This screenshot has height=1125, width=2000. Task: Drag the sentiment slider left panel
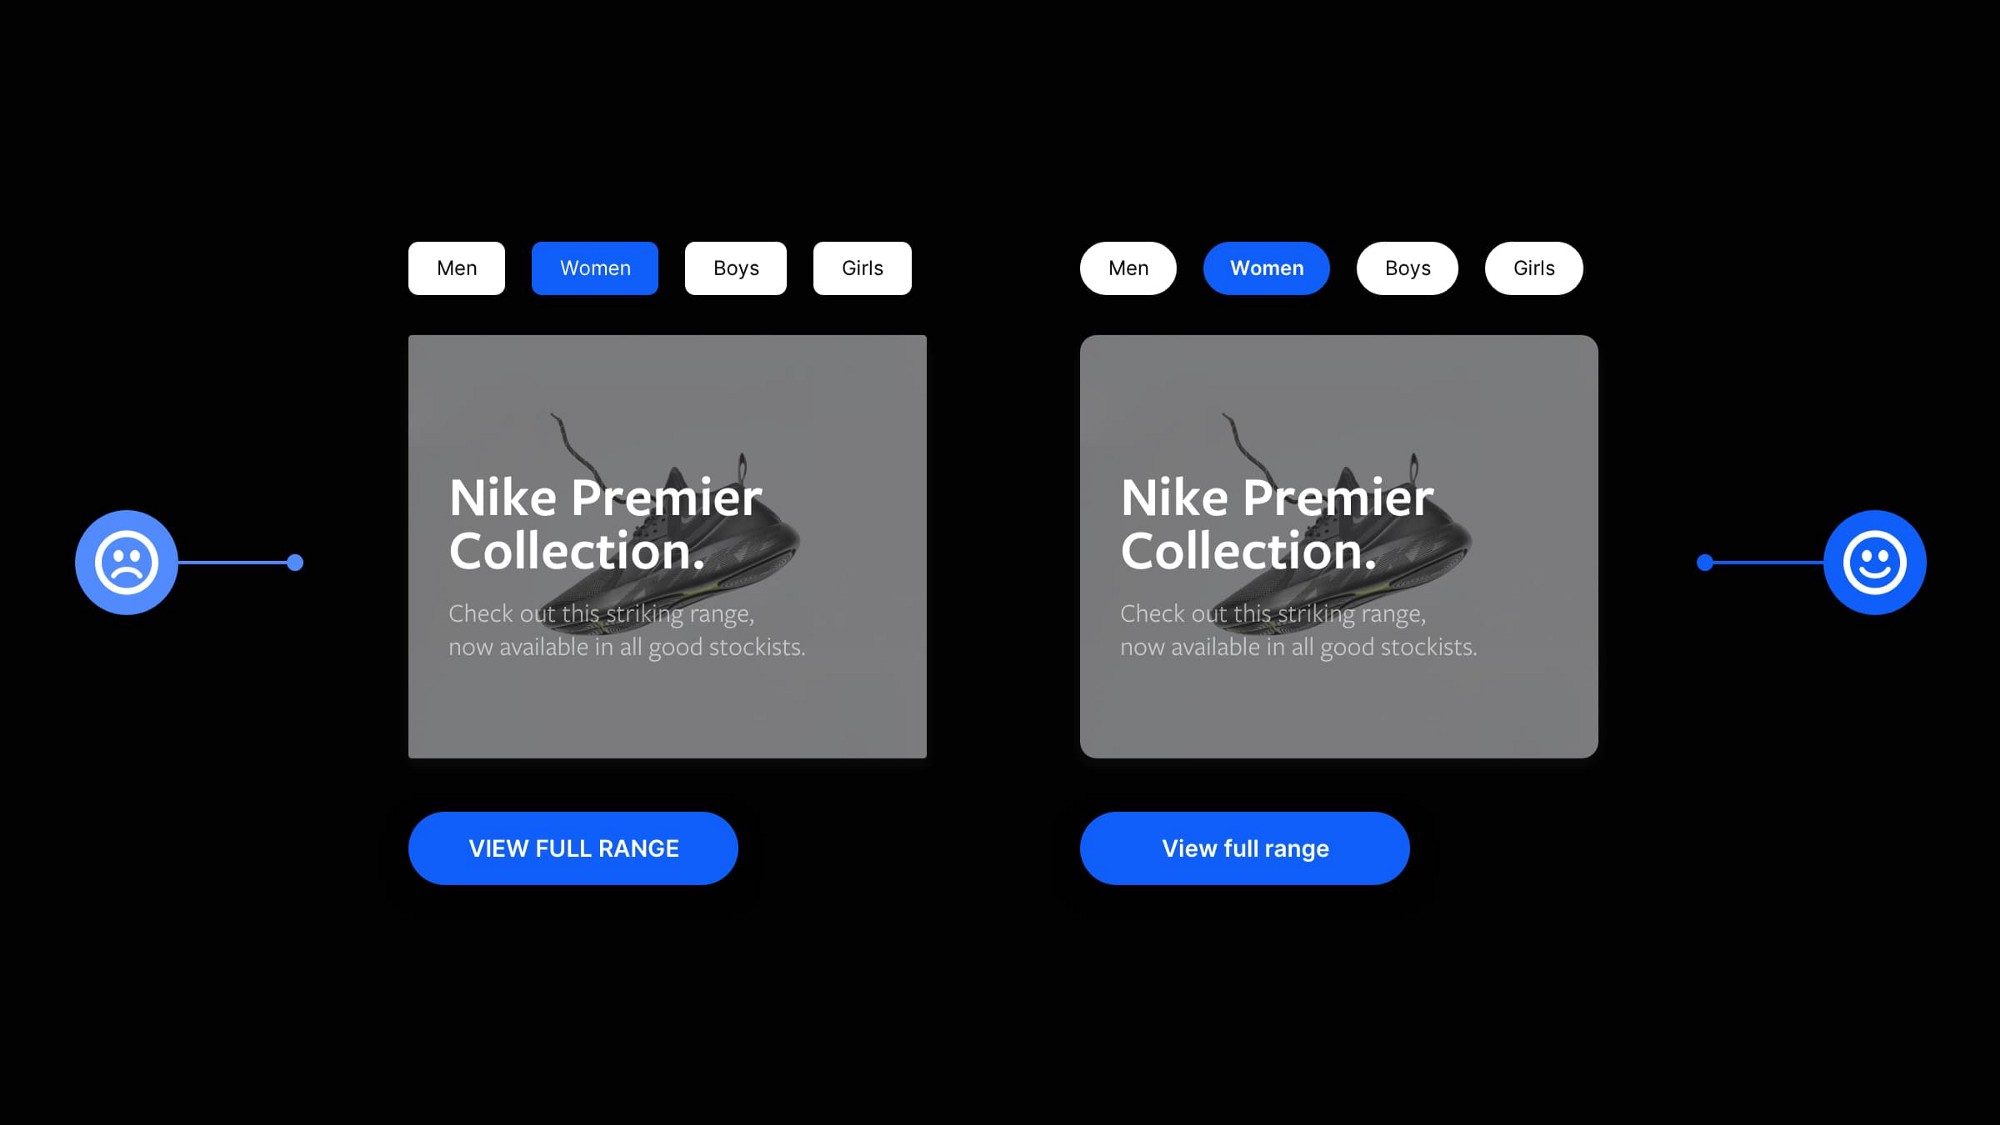pyautogui.click(x=295, y=562)
